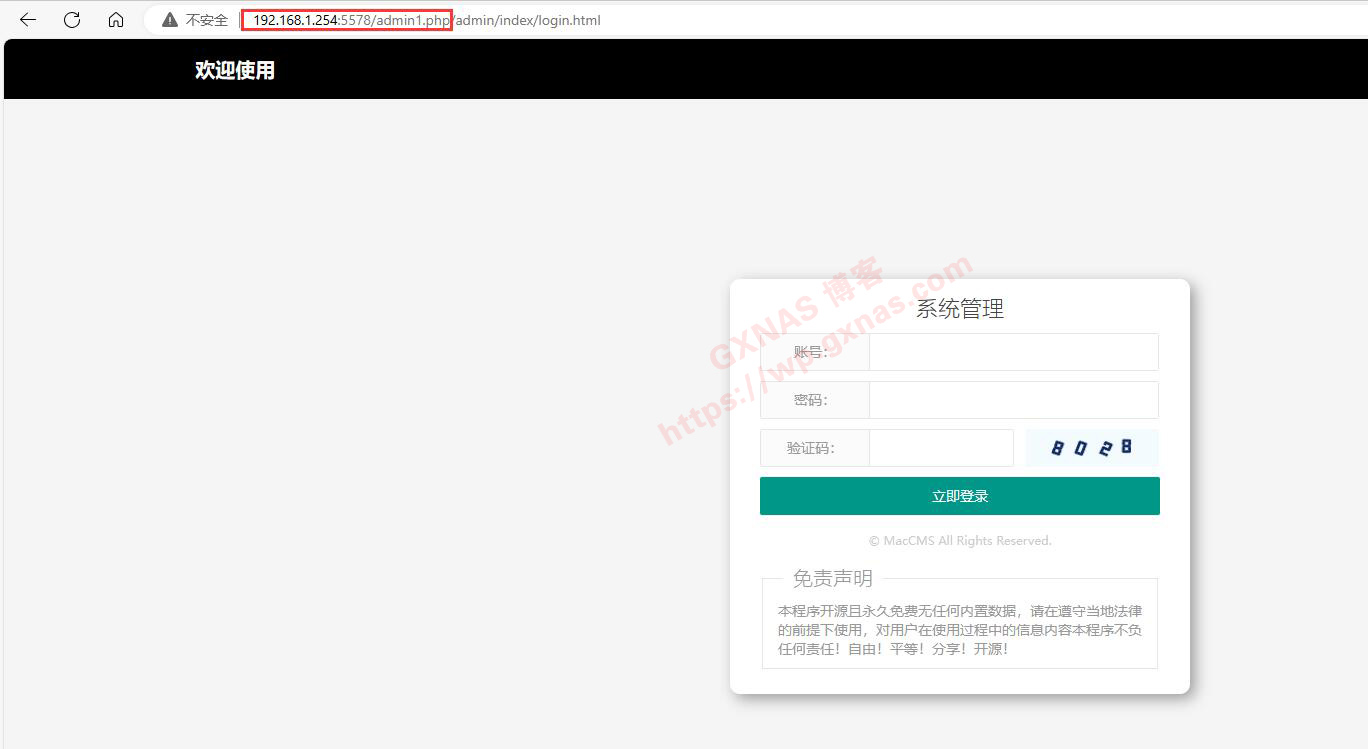Click the login.html part of the URL
This screenshot has width=1368, height=749.
click(x=568, y=20)
